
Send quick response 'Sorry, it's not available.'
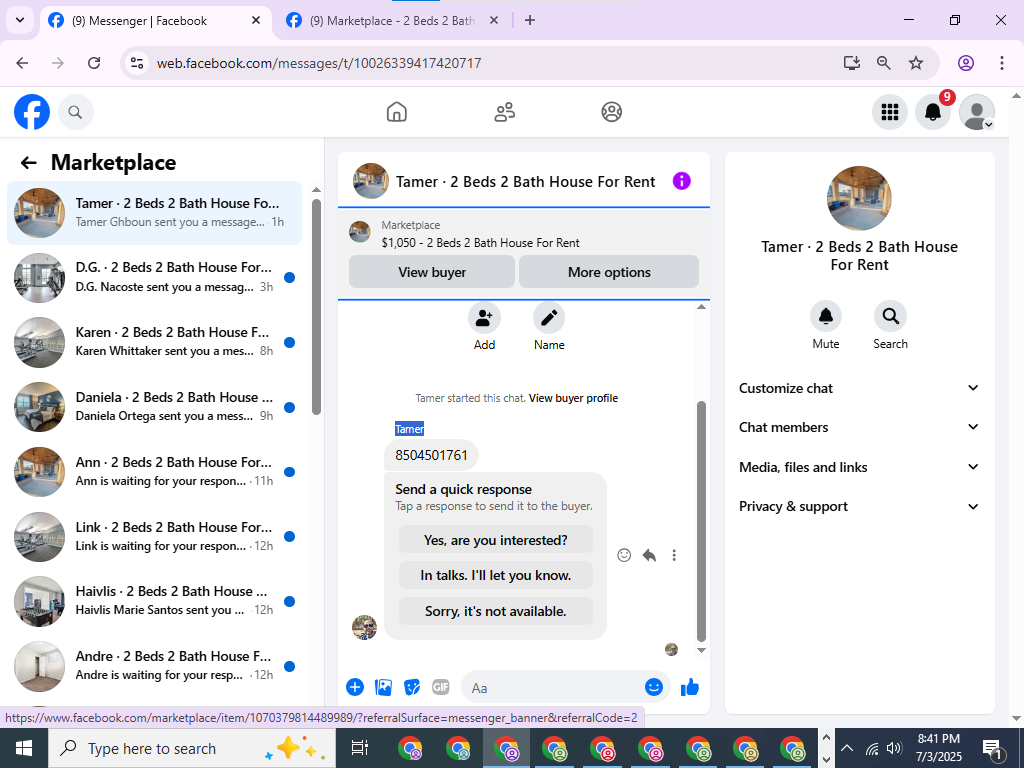tap(496, 611)
